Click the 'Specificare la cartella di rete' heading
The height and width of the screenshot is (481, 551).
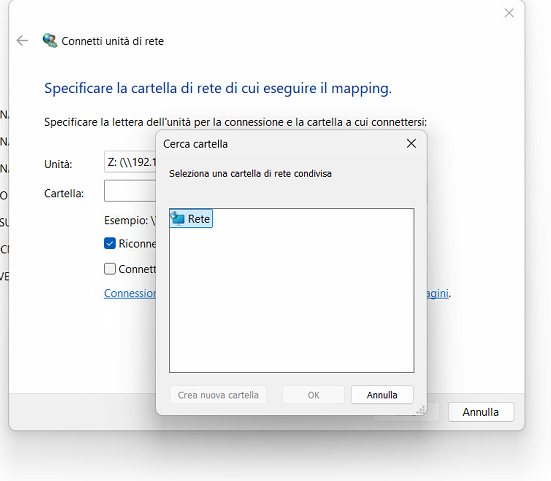(218, 88)
